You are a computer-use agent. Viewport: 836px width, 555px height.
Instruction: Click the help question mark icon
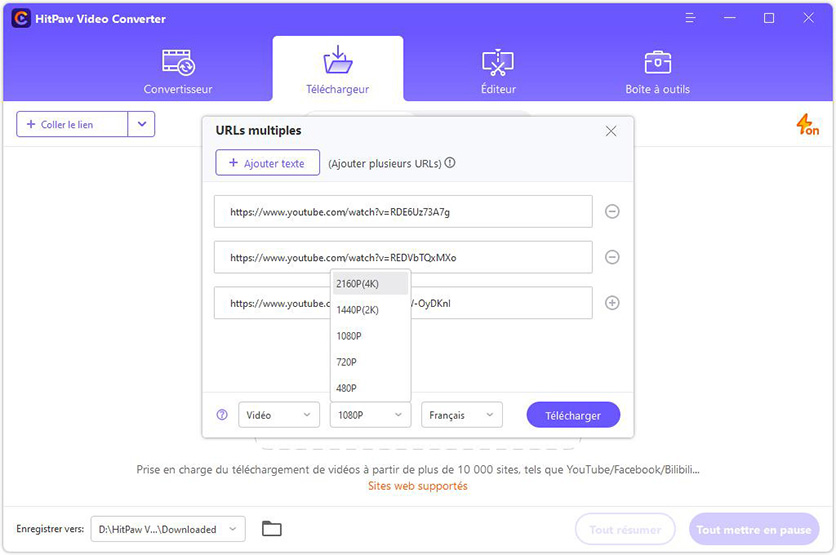[x=222, y=415]
